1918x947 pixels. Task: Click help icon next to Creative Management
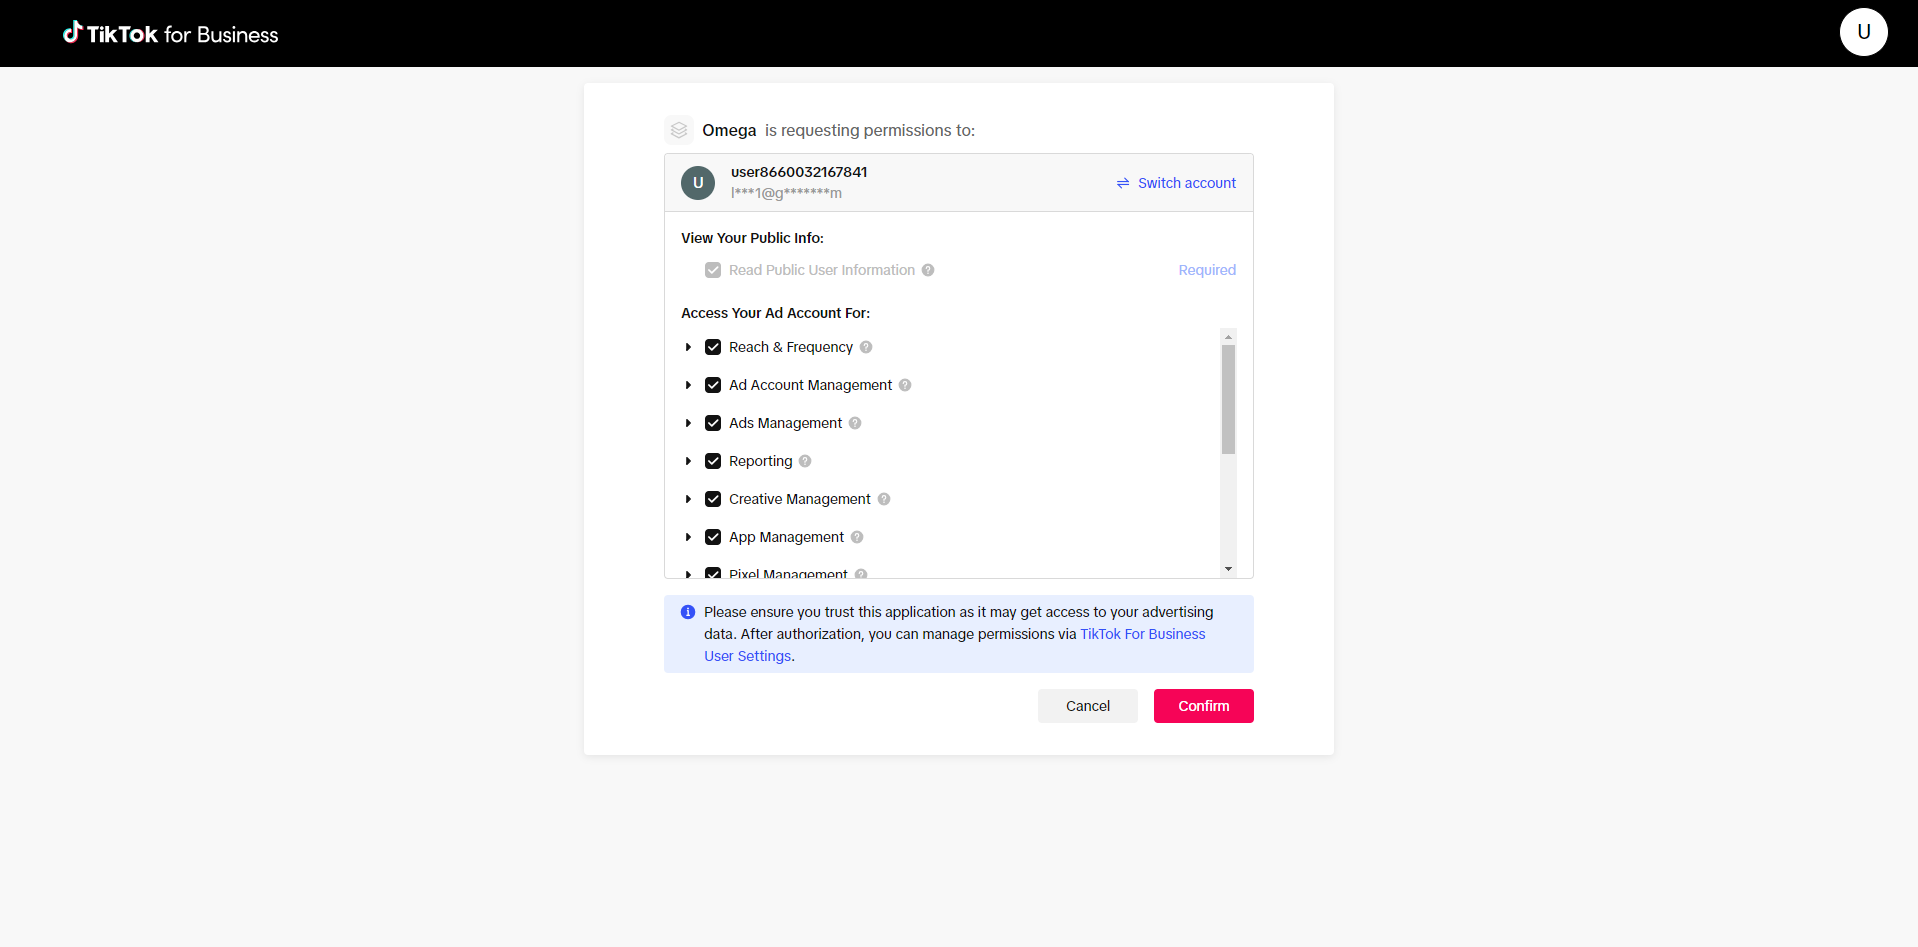point(884,499)
